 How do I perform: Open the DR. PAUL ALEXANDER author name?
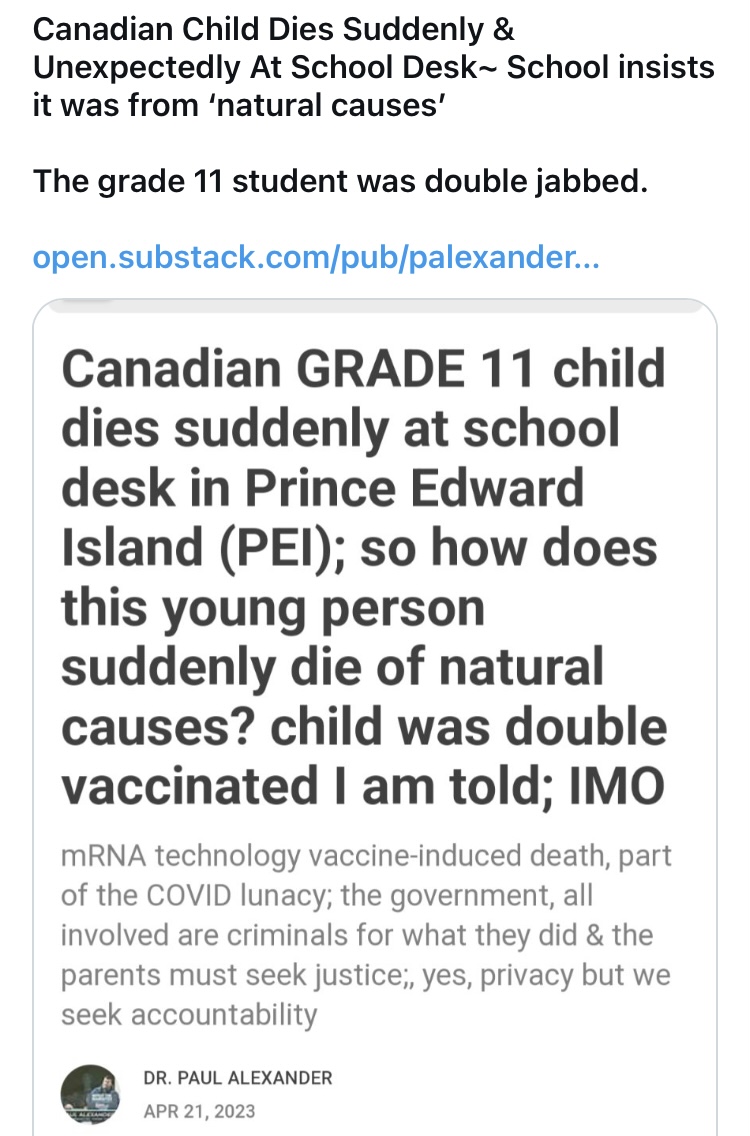pos(238,1077)
